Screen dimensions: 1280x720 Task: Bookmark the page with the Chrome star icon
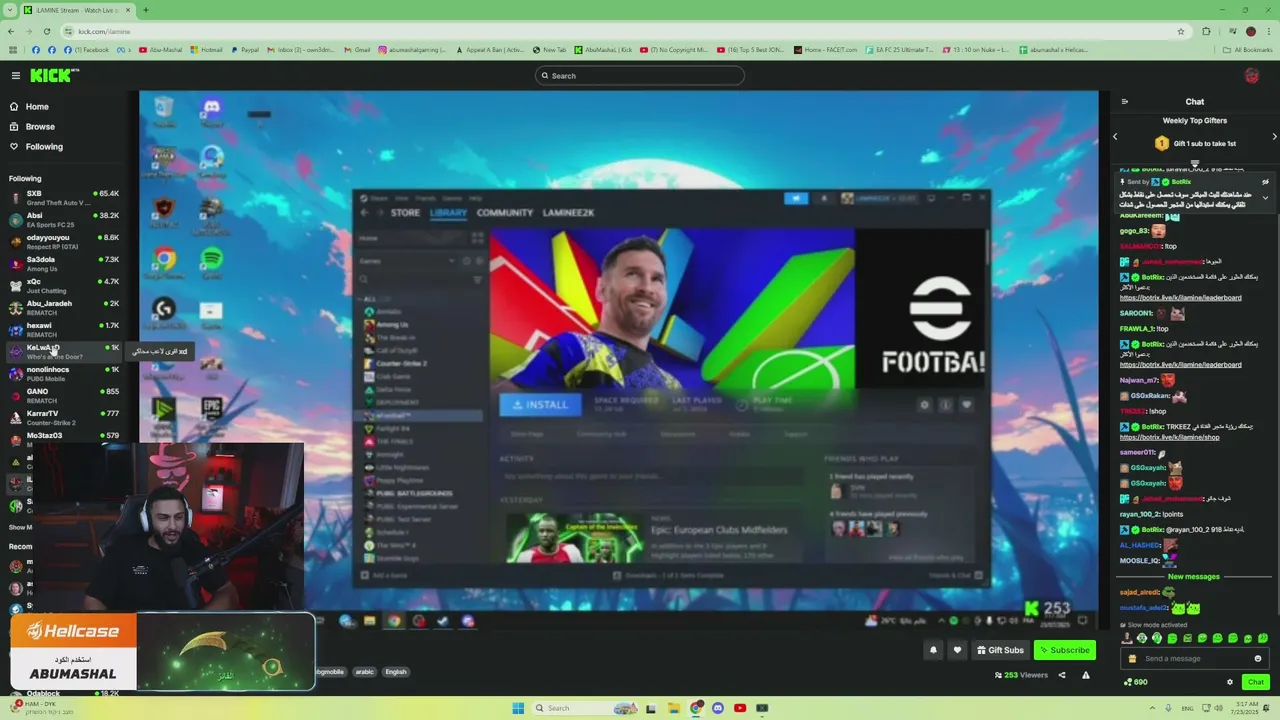[x=1181, y=31]
